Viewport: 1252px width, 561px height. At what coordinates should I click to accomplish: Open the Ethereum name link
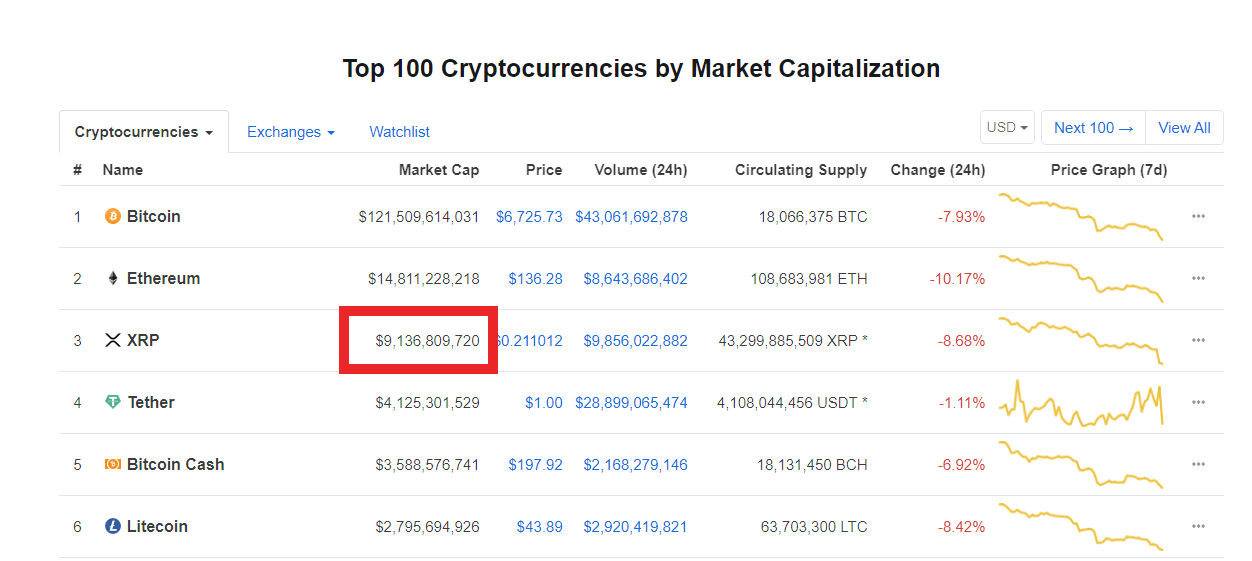coord(164,278)
